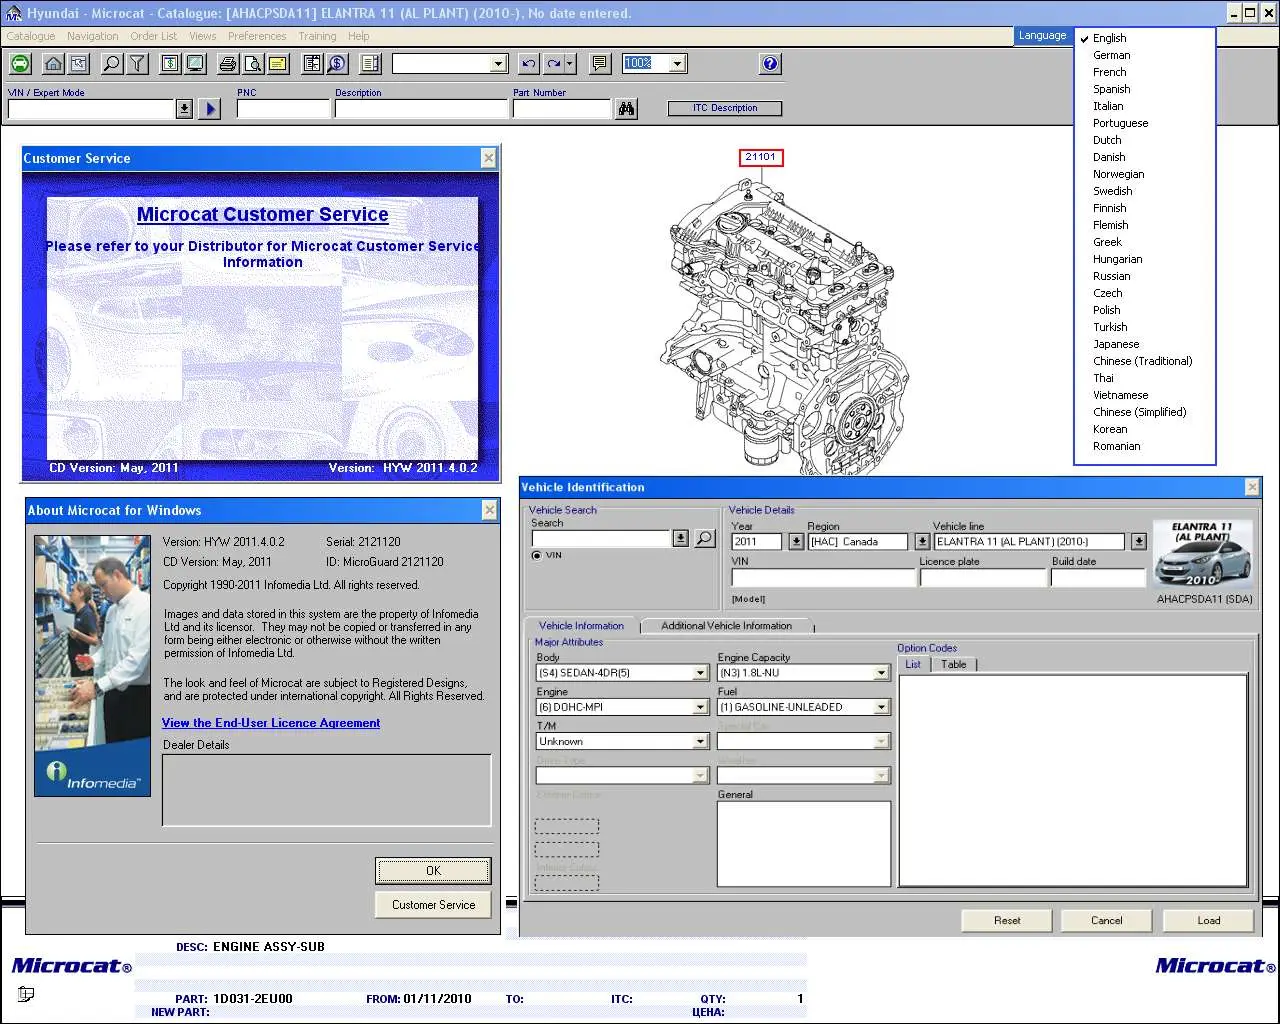Select German language
This screenshot has width=1280, height=1024.
click(1111, 55)
